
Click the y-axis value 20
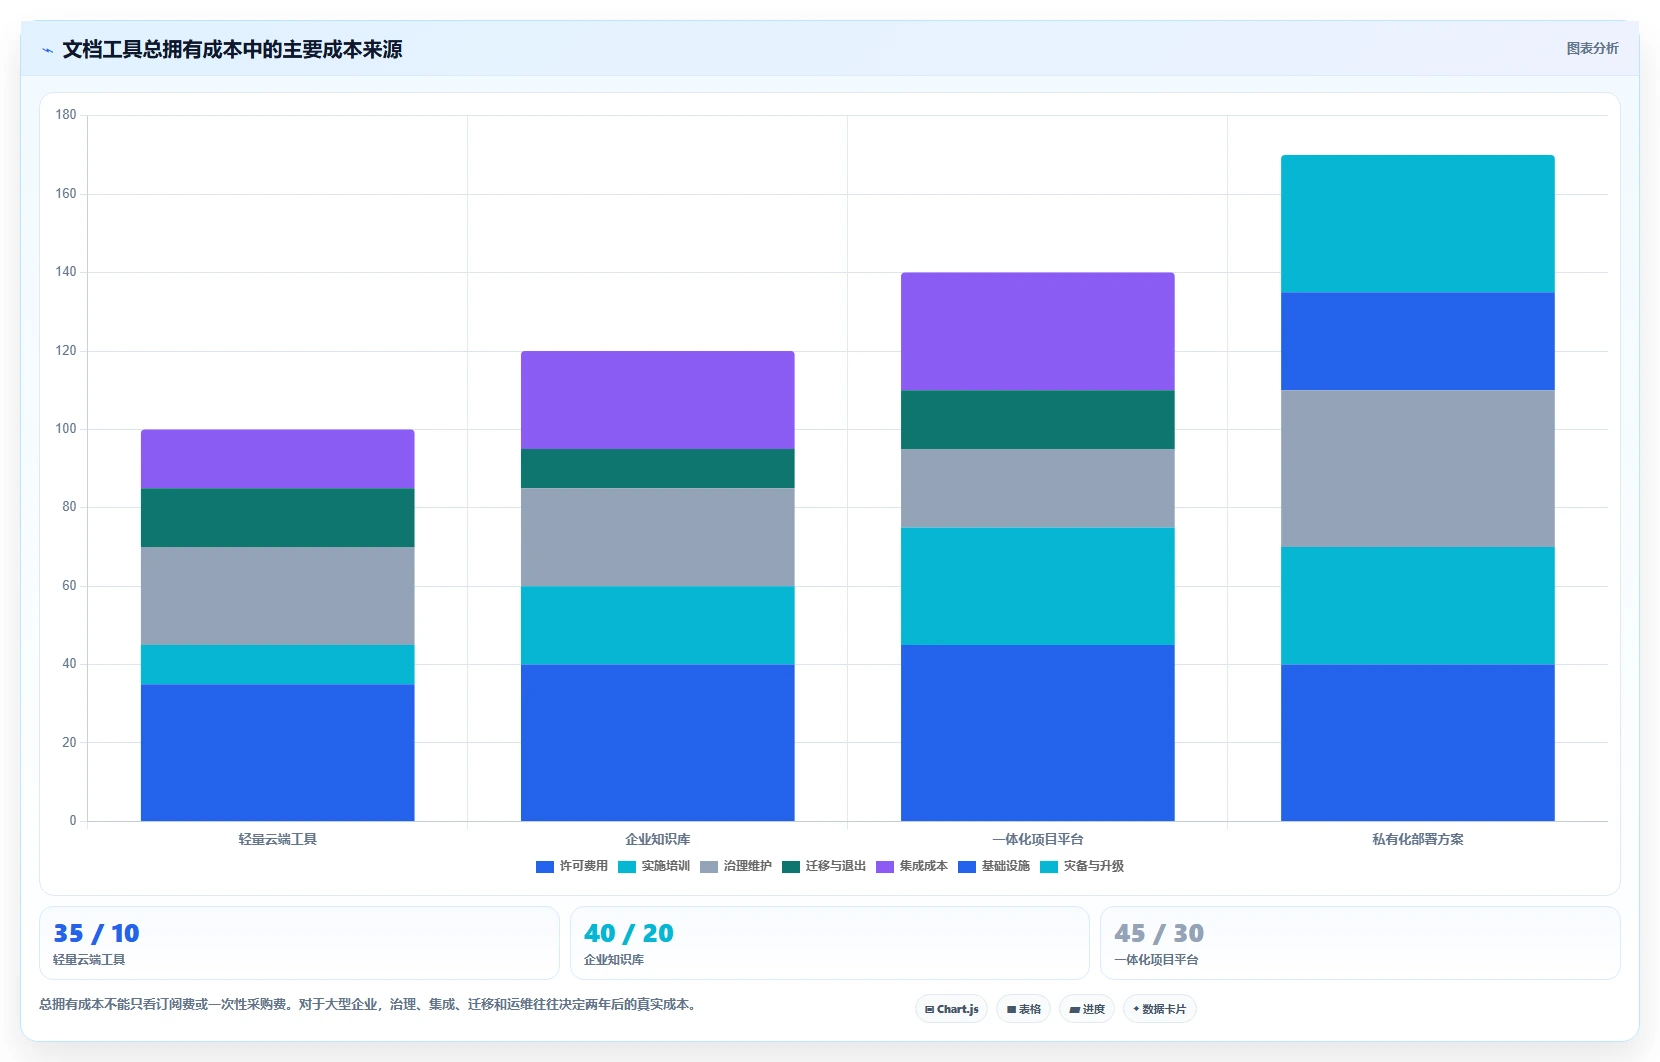tap(69, 743)
